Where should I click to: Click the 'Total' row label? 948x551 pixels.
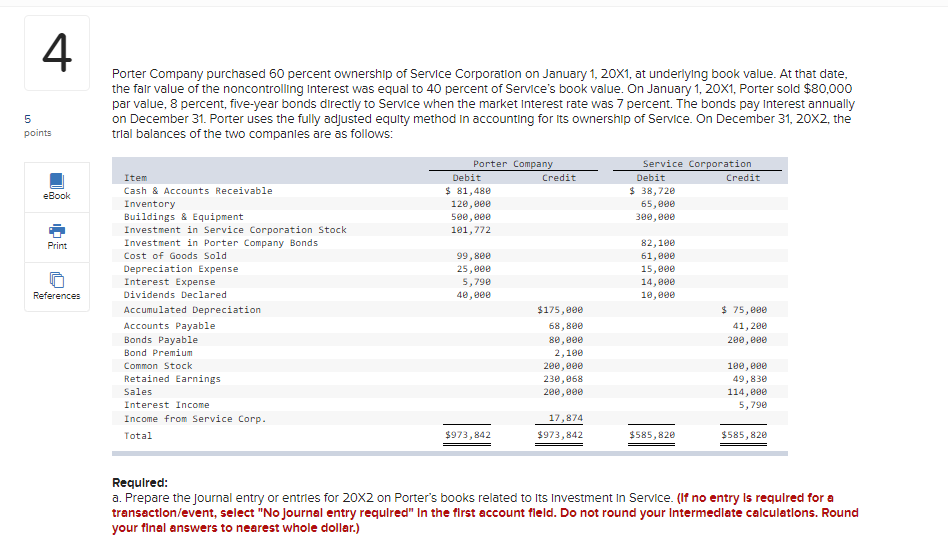point(138,435)
